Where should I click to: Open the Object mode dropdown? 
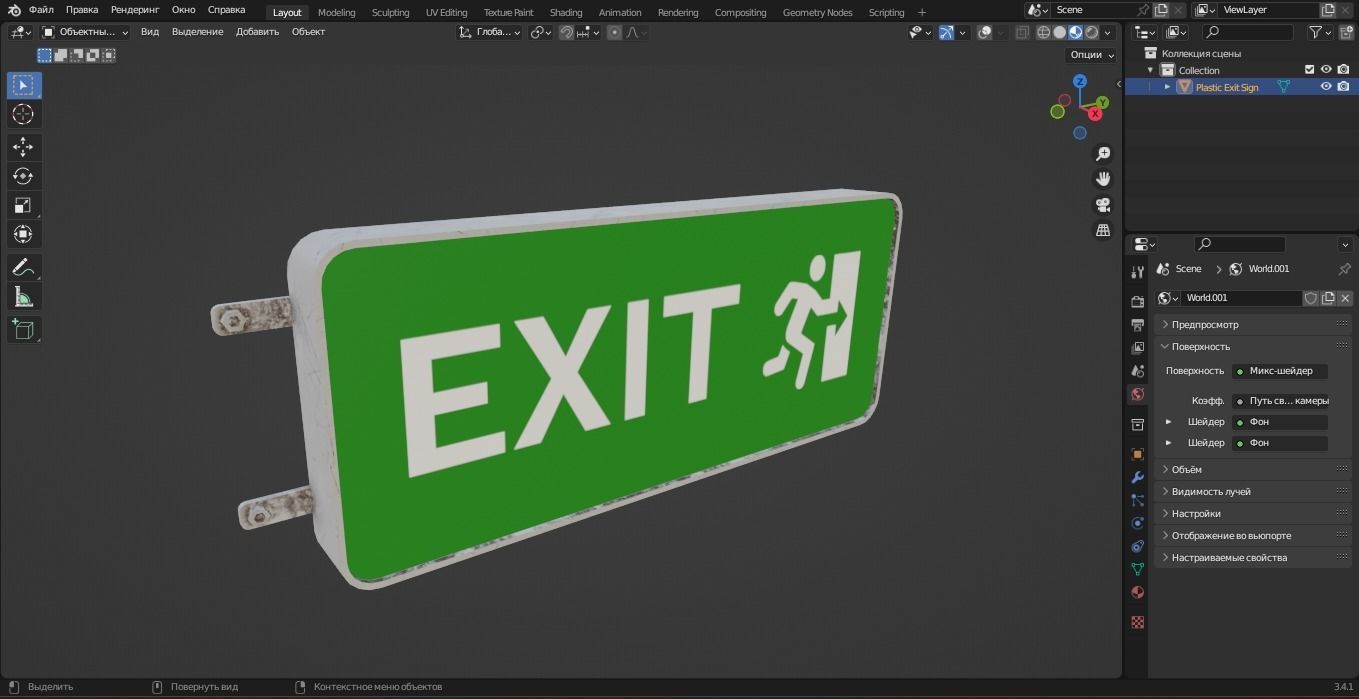click(84, 32)
